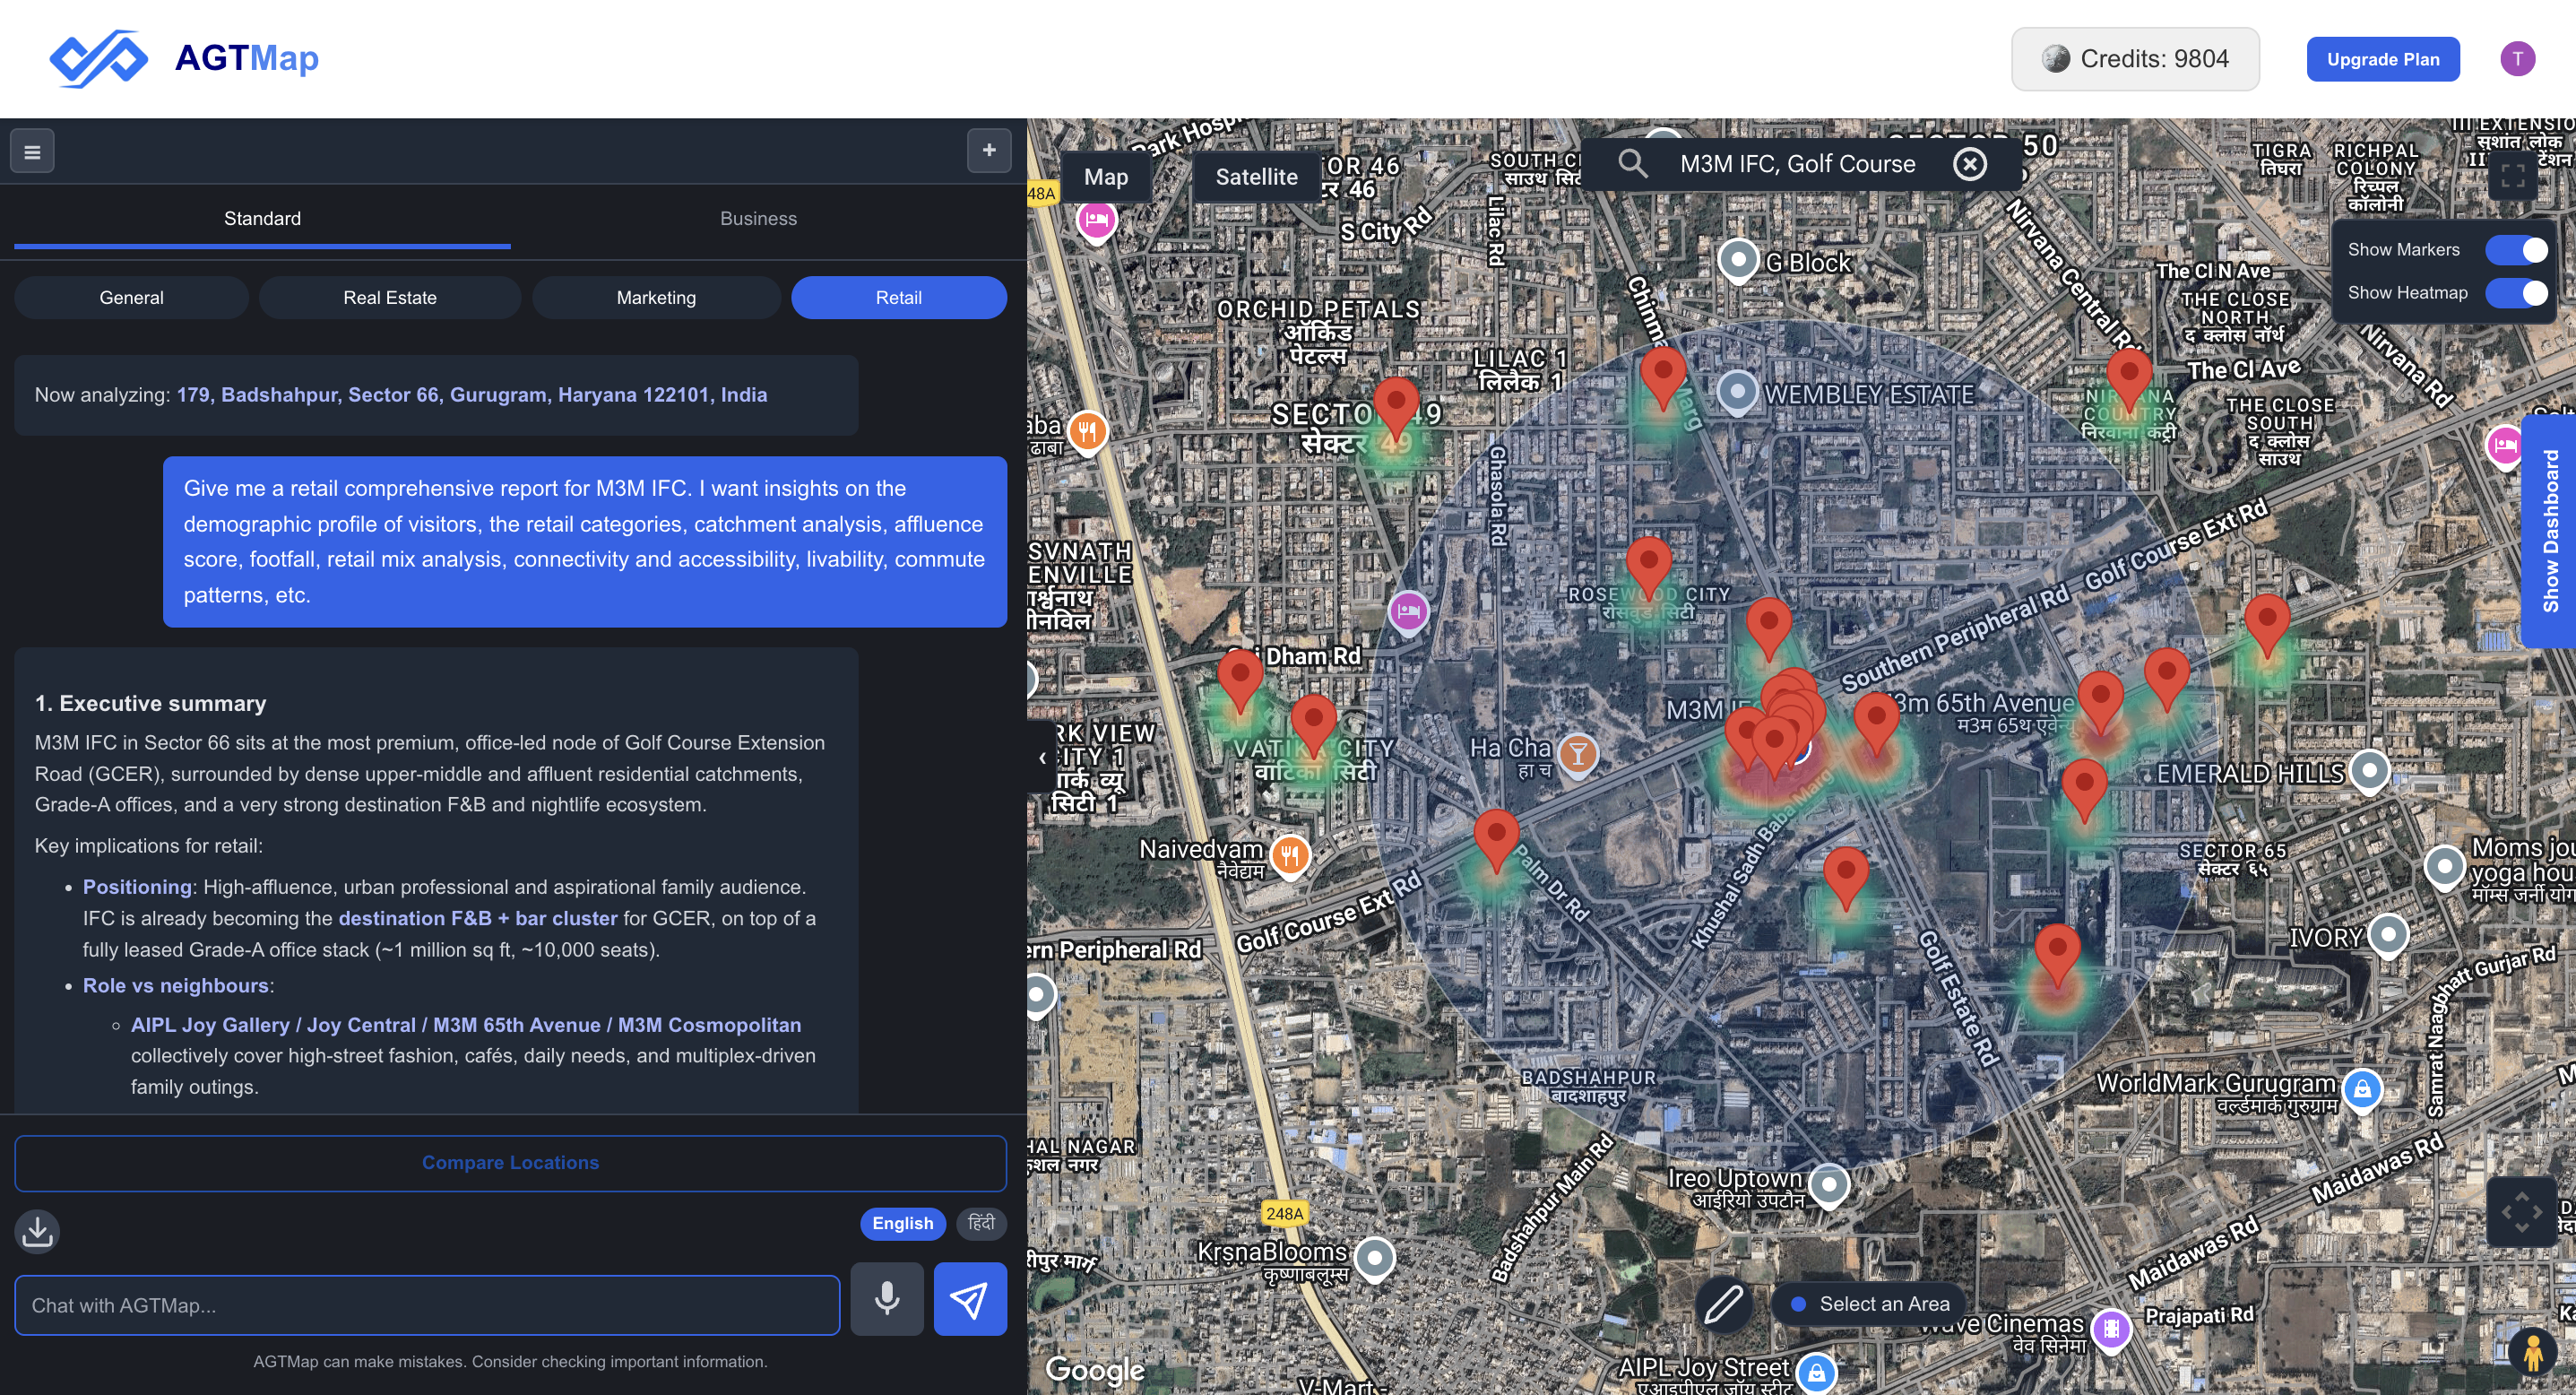The height and width of the screenshot is (1395, 2576).
Task: Disable the Show Heatmap switch
Action: pyautogui.click(x=2516, y=293)
